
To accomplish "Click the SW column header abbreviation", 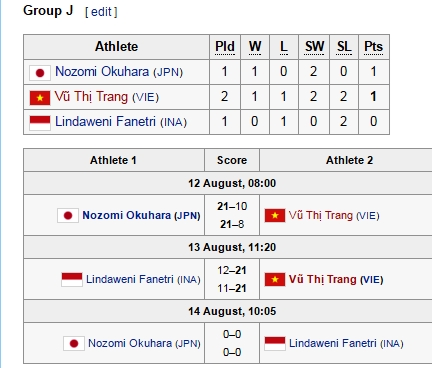I will coord(314,47).
